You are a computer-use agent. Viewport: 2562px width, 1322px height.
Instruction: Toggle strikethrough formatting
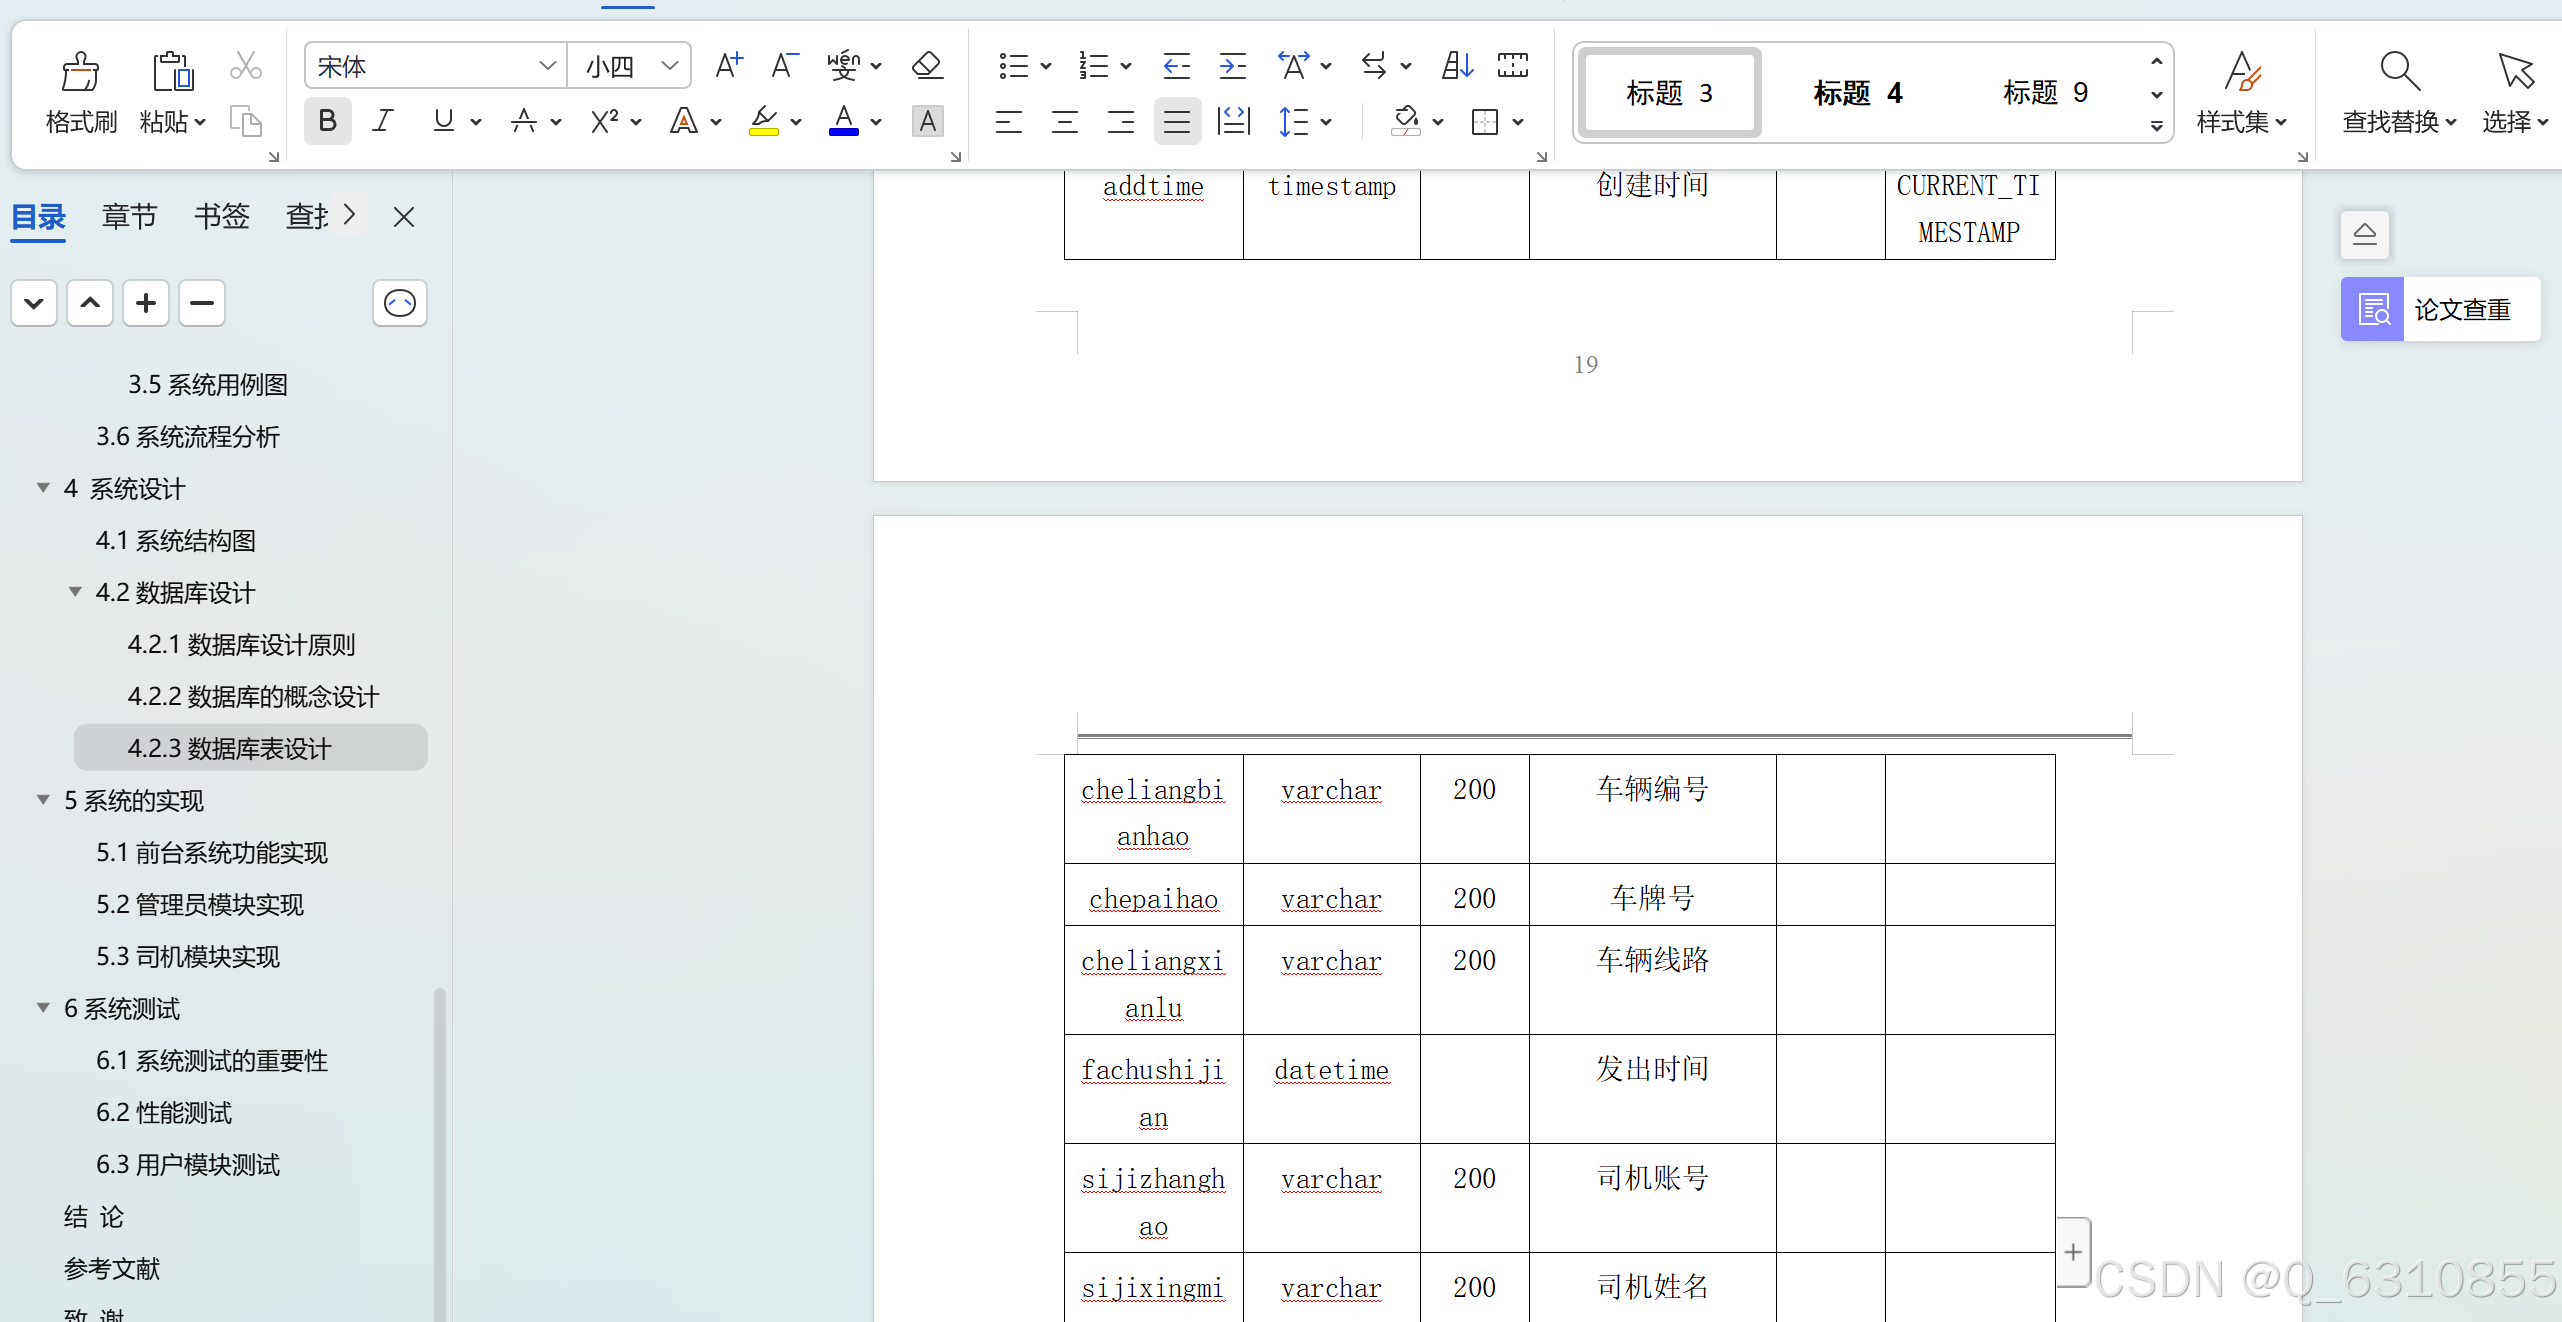(523, 122)
